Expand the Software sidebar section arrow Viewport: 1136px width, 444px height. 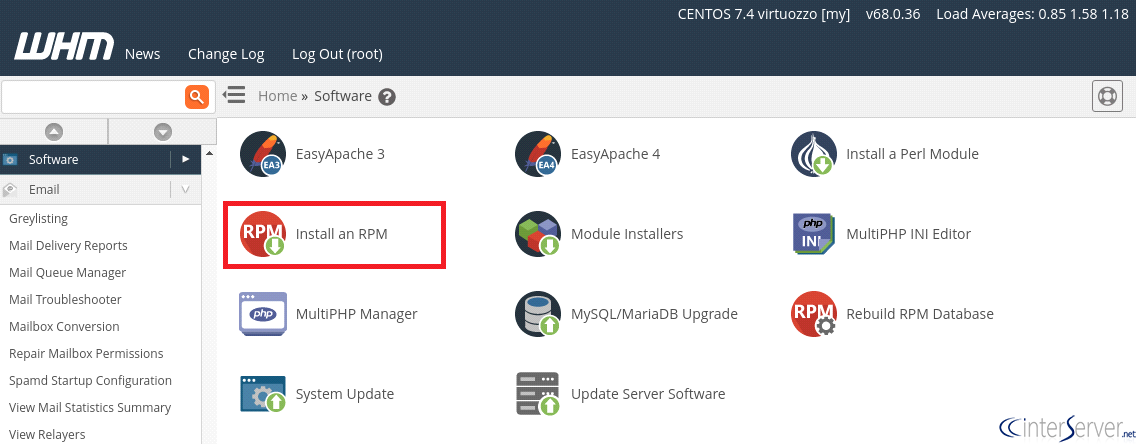(x=185, y=159)
